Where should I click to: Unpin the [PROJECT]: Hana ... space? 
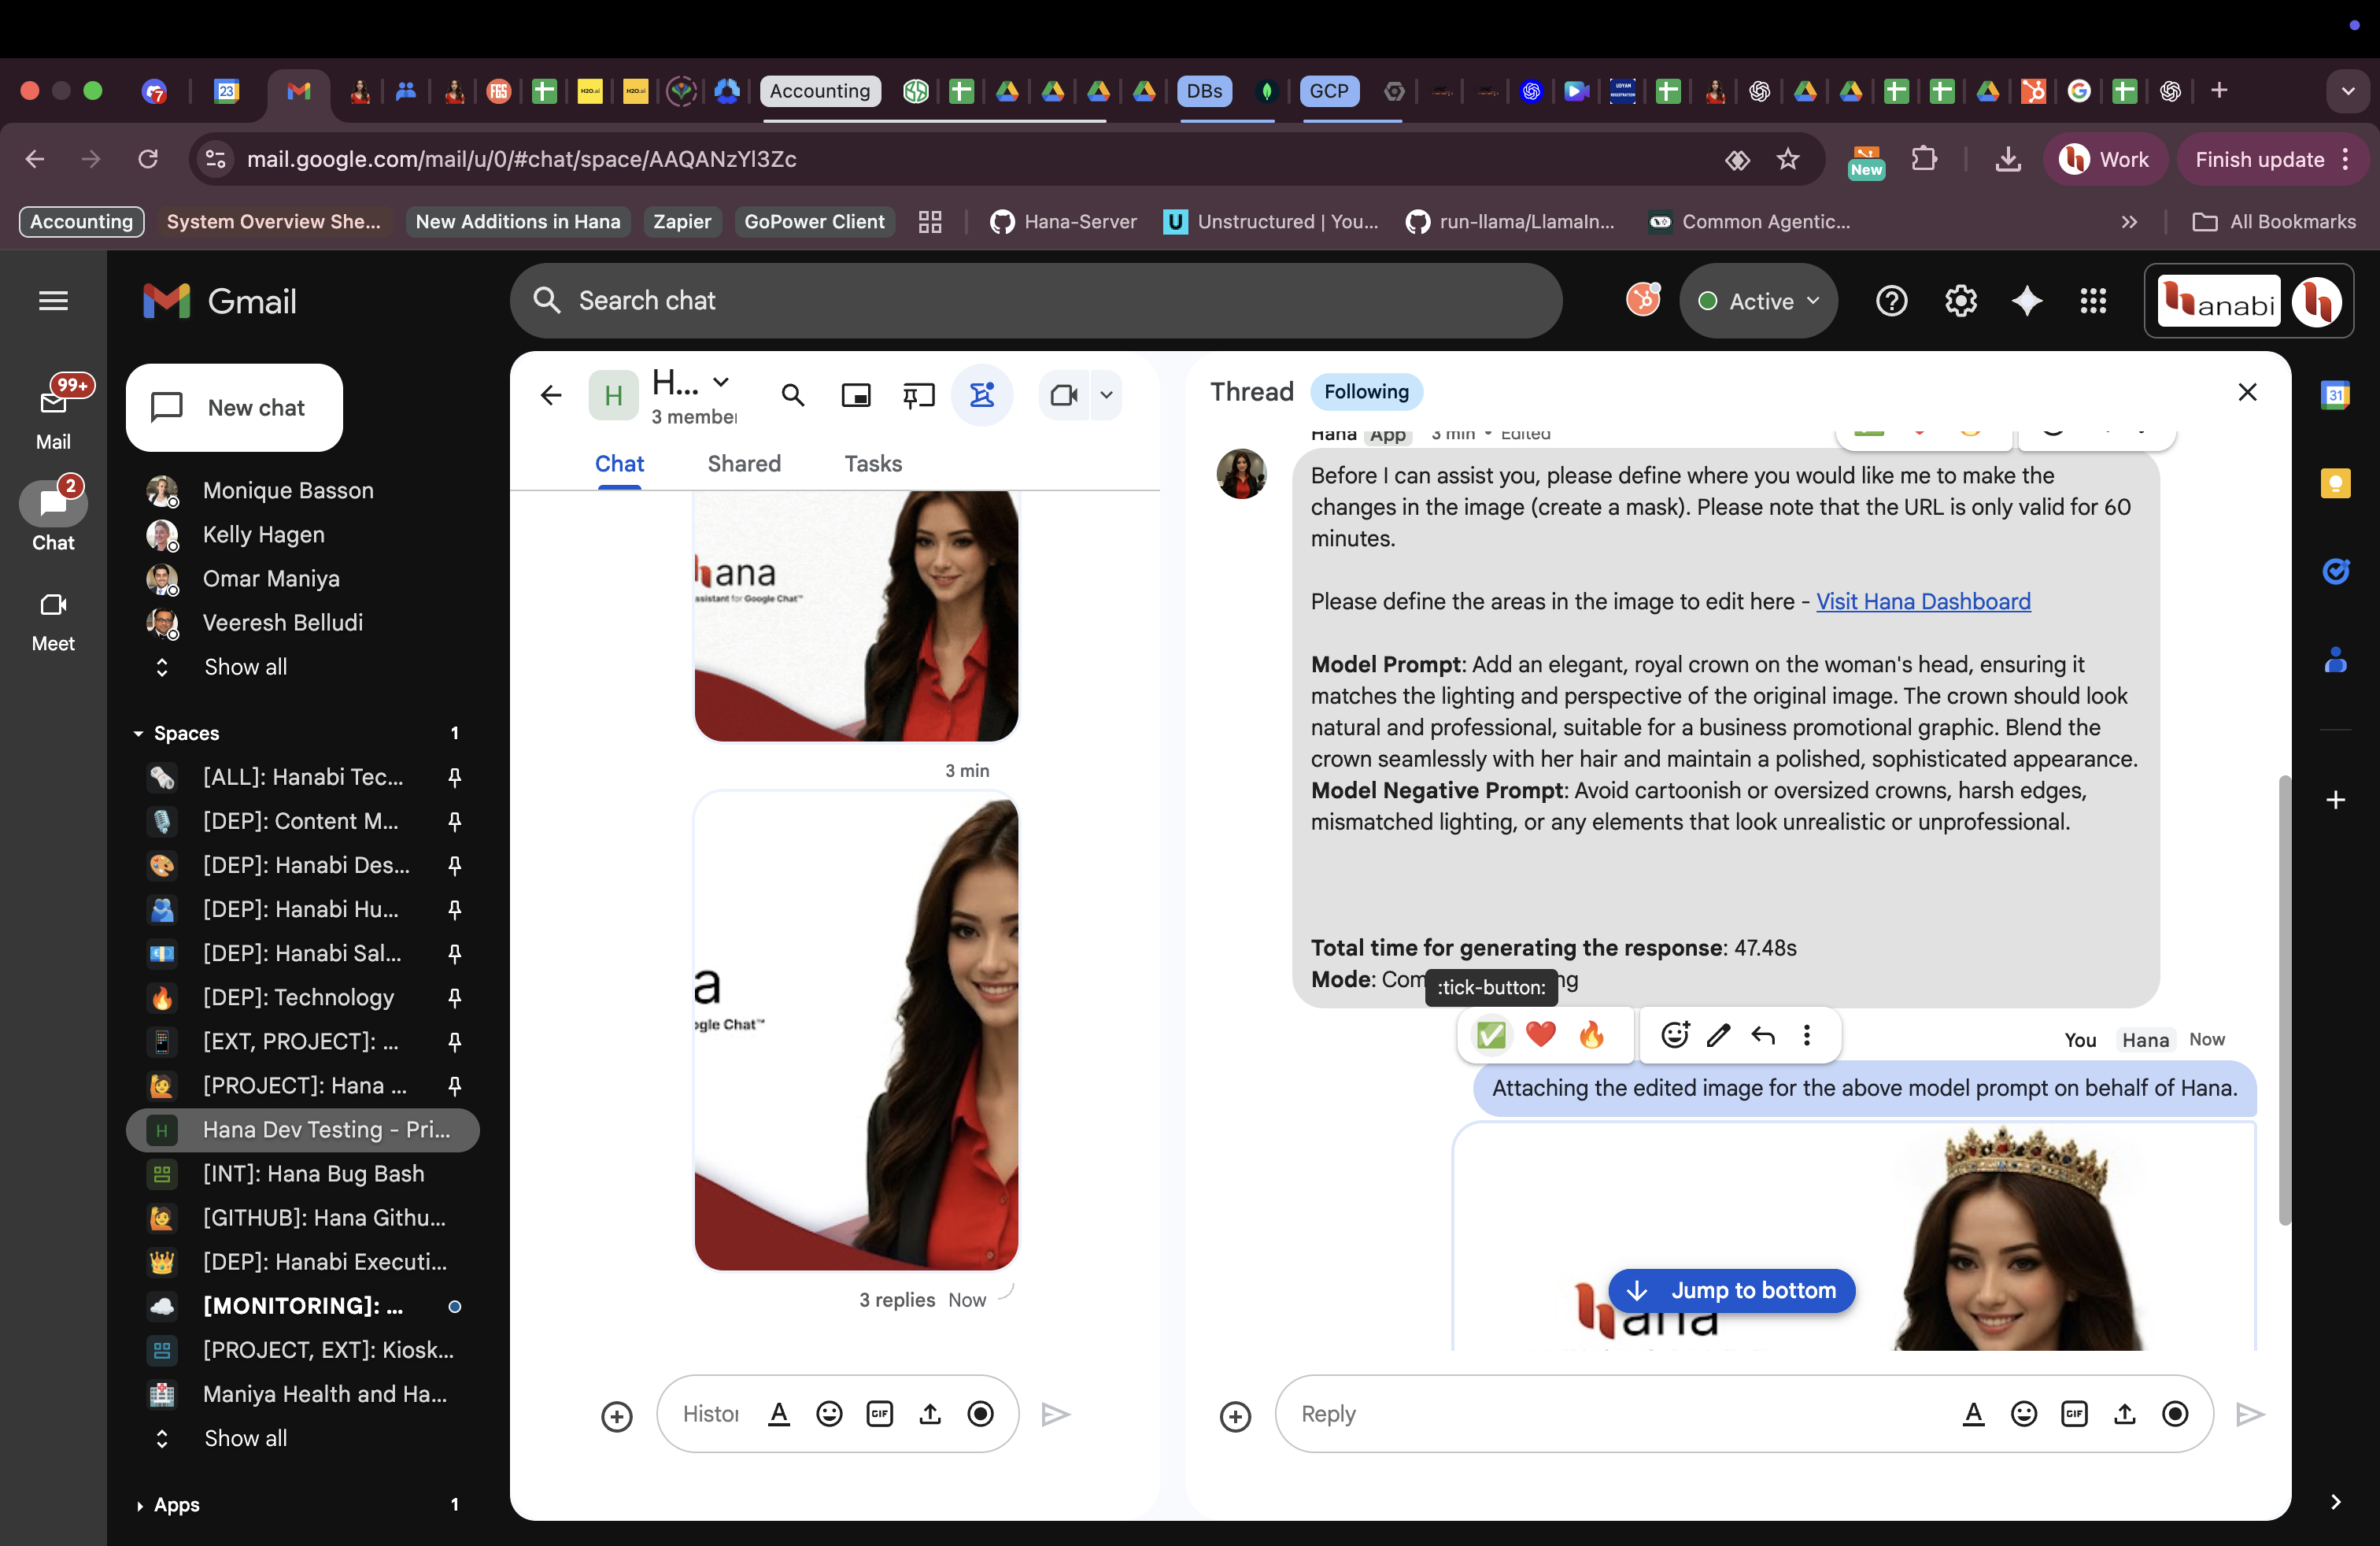coord(455,1085)
